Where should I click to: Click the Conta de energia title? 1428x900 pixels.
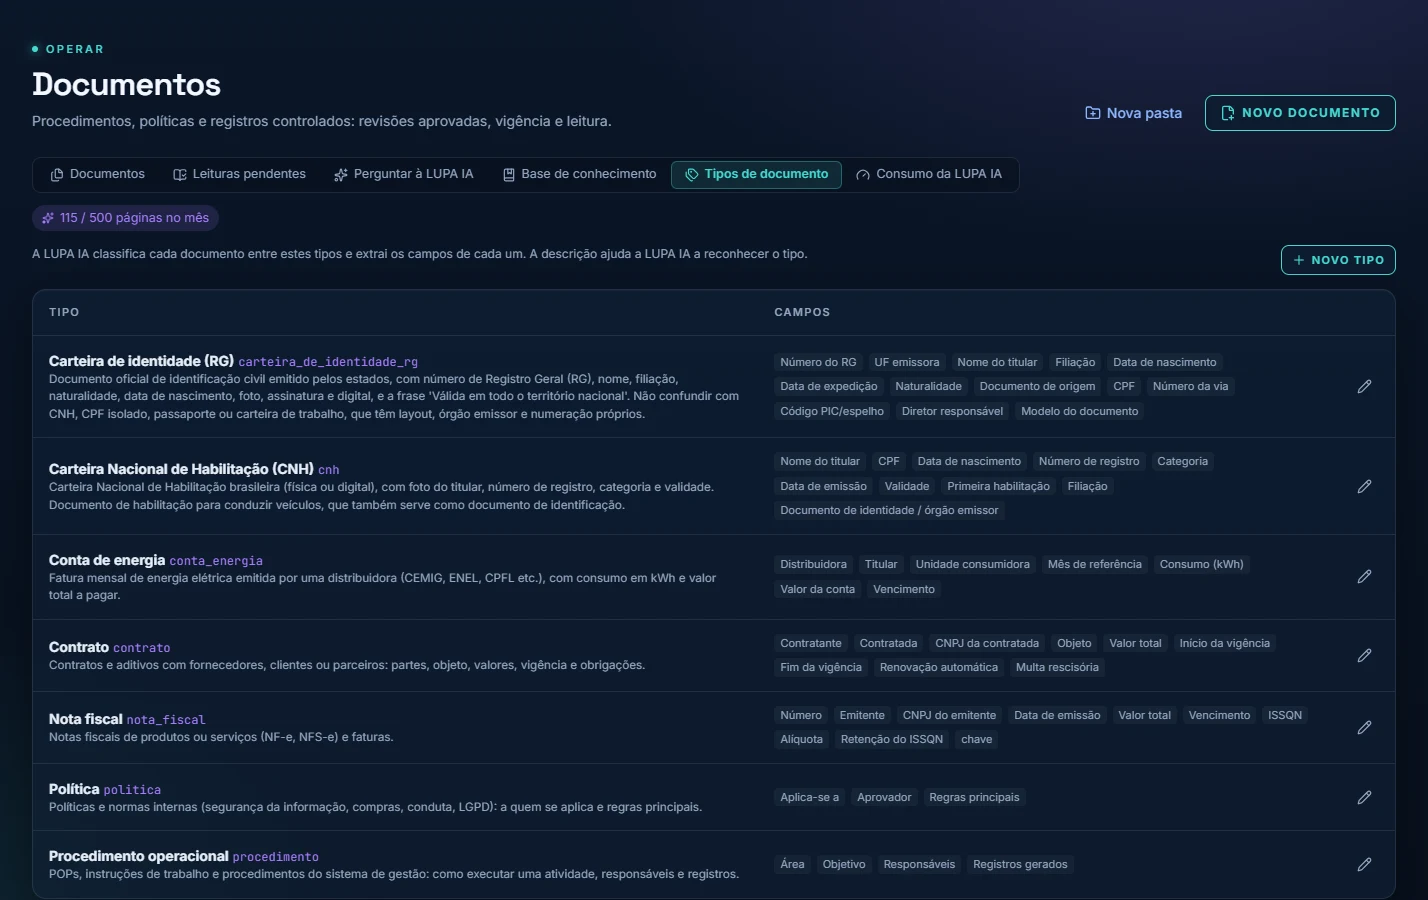(107, 560)
